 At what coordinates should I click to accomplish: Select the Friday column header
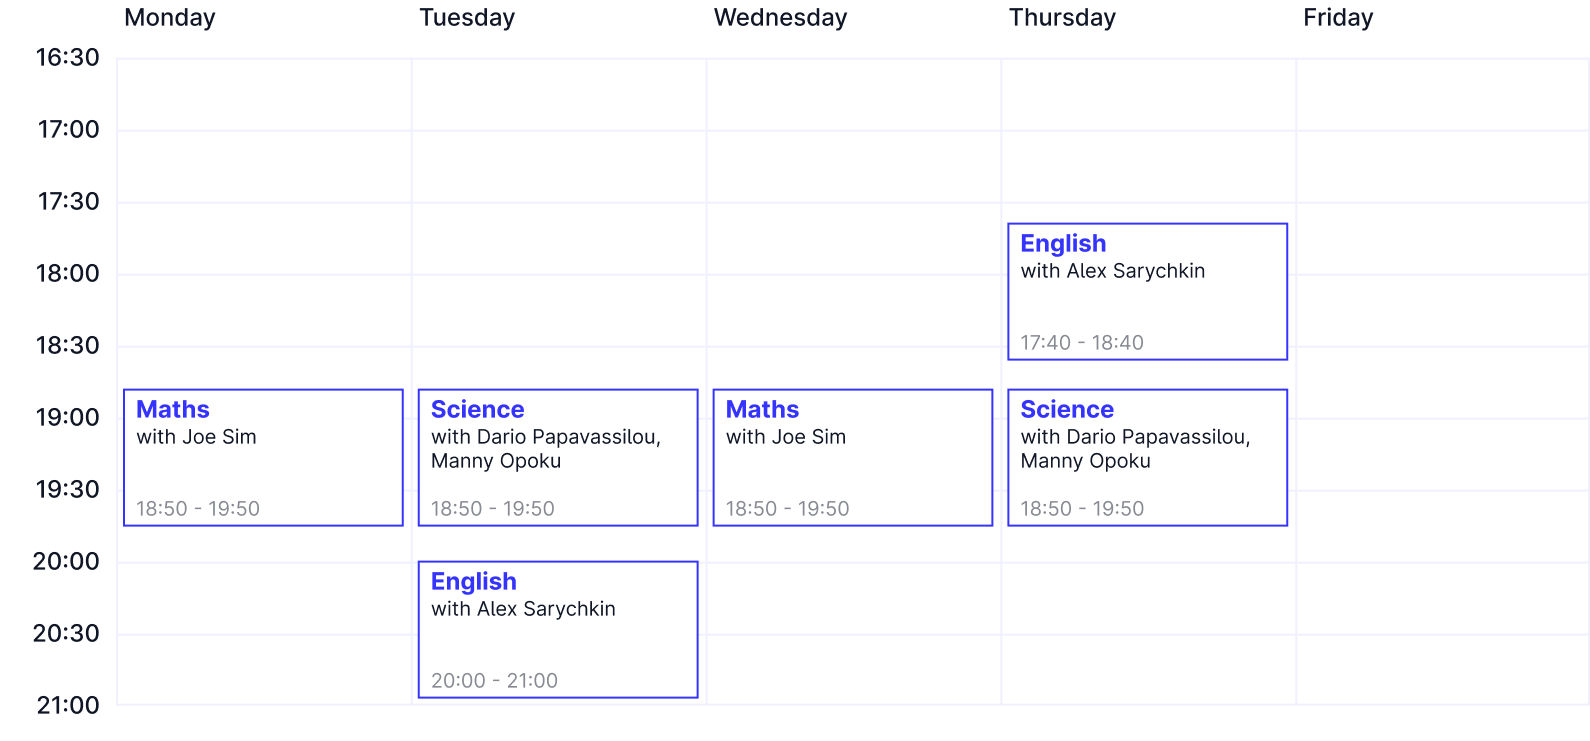tap(1338, 18)
